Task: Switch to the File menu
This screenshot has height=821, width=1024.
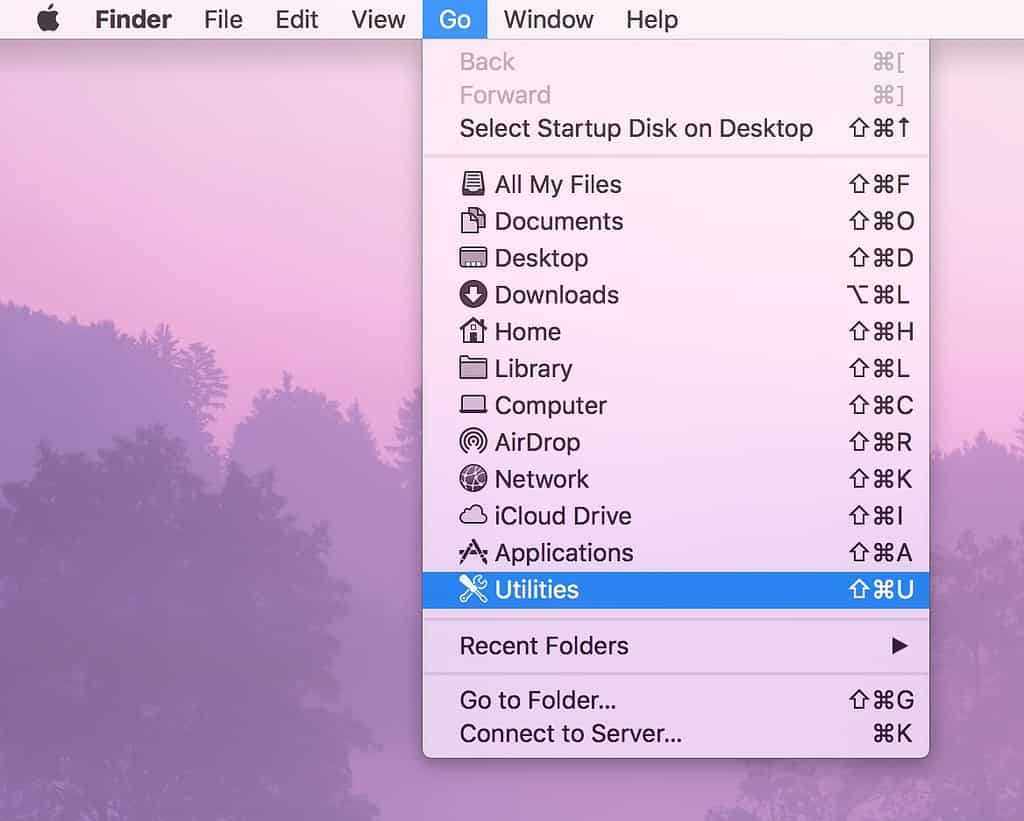Action: click(x=222, y=19)
